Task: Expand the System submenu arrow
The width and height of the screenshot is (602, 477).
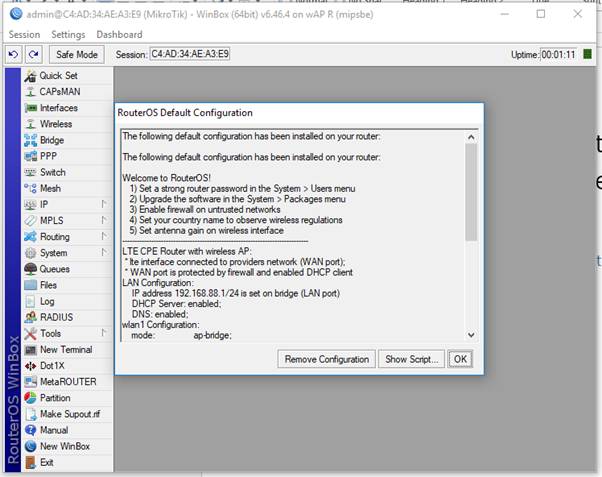Action: click(x=104, y=252)
